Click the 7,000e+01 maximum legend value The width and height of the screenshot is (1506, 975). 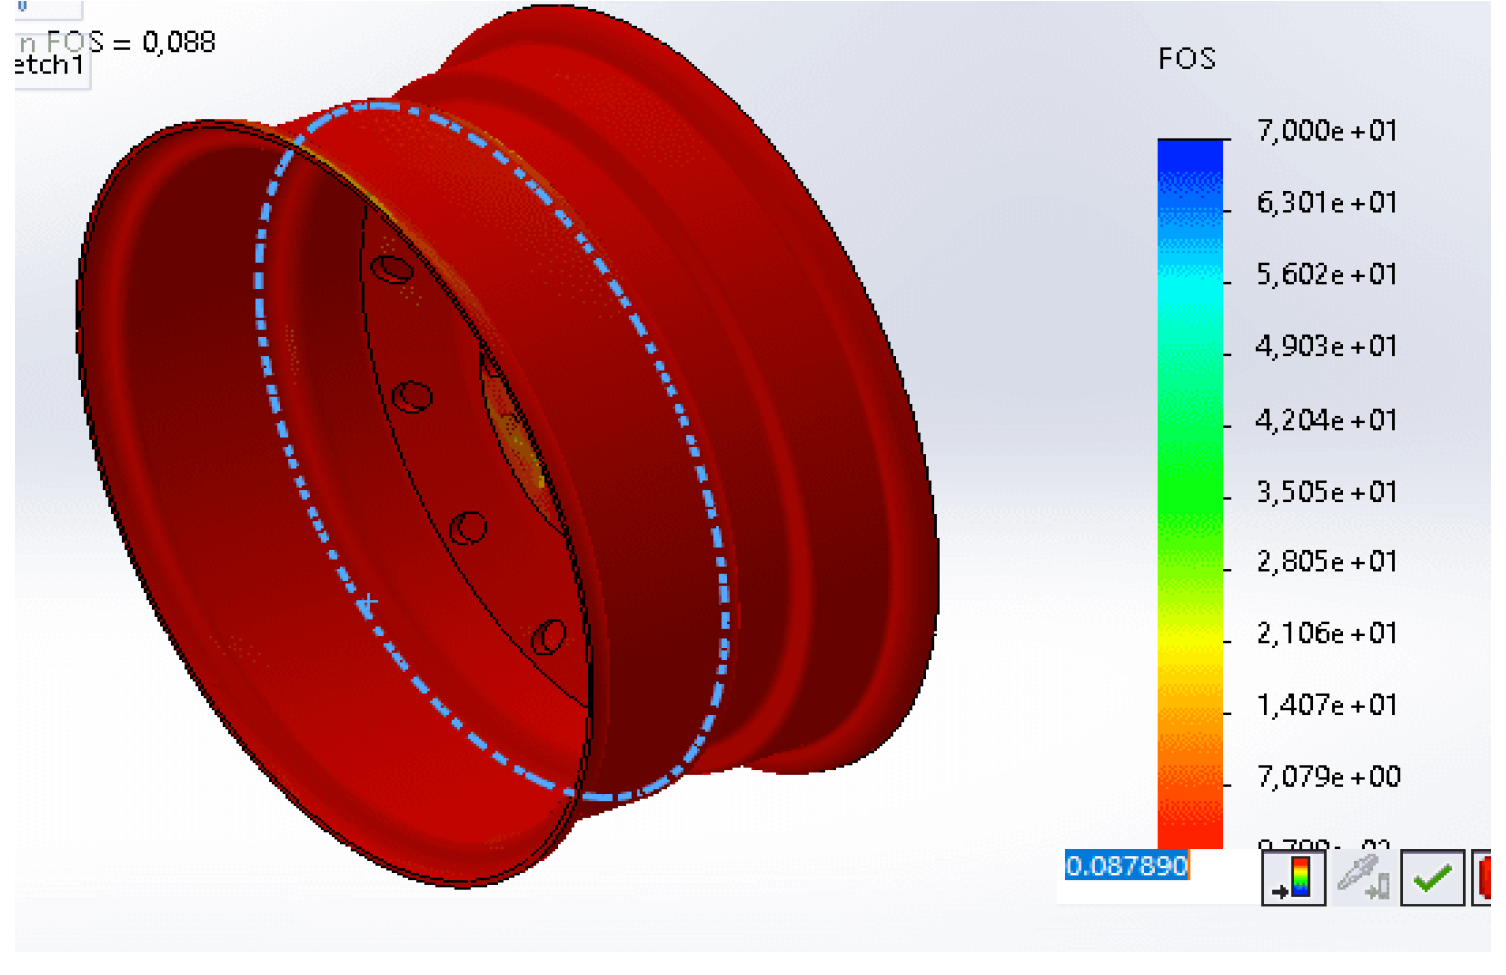(1326, 131)
